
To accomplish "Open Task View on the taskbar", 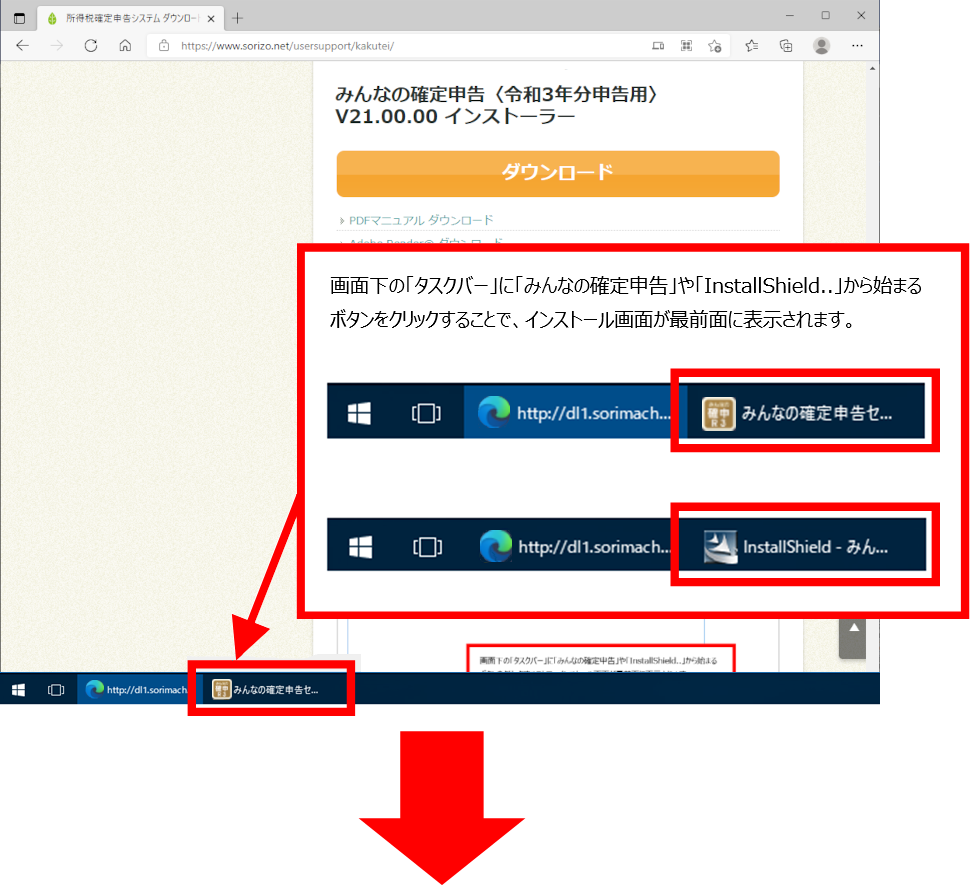I will (x=56, y=690).
